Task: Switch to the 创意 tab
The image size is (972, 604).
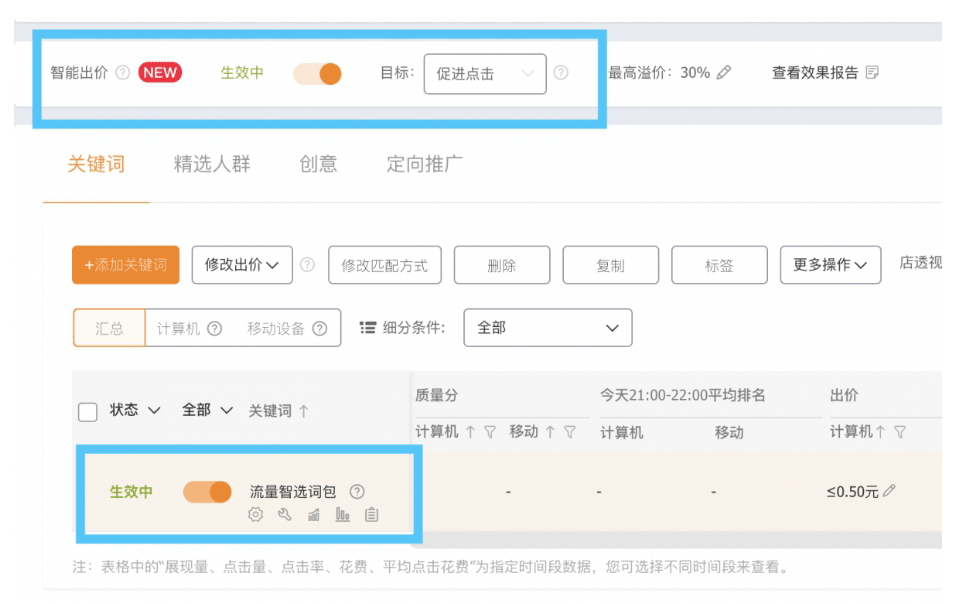Action: (318, 164)
